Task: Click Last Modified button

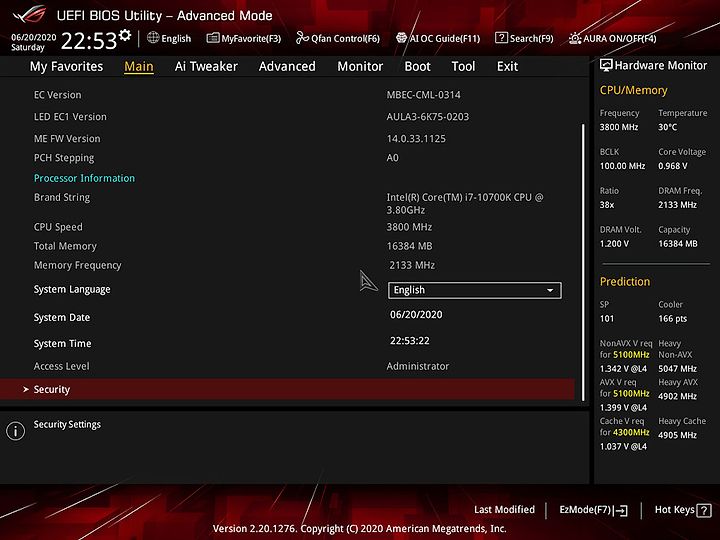Action: point(504,510)
